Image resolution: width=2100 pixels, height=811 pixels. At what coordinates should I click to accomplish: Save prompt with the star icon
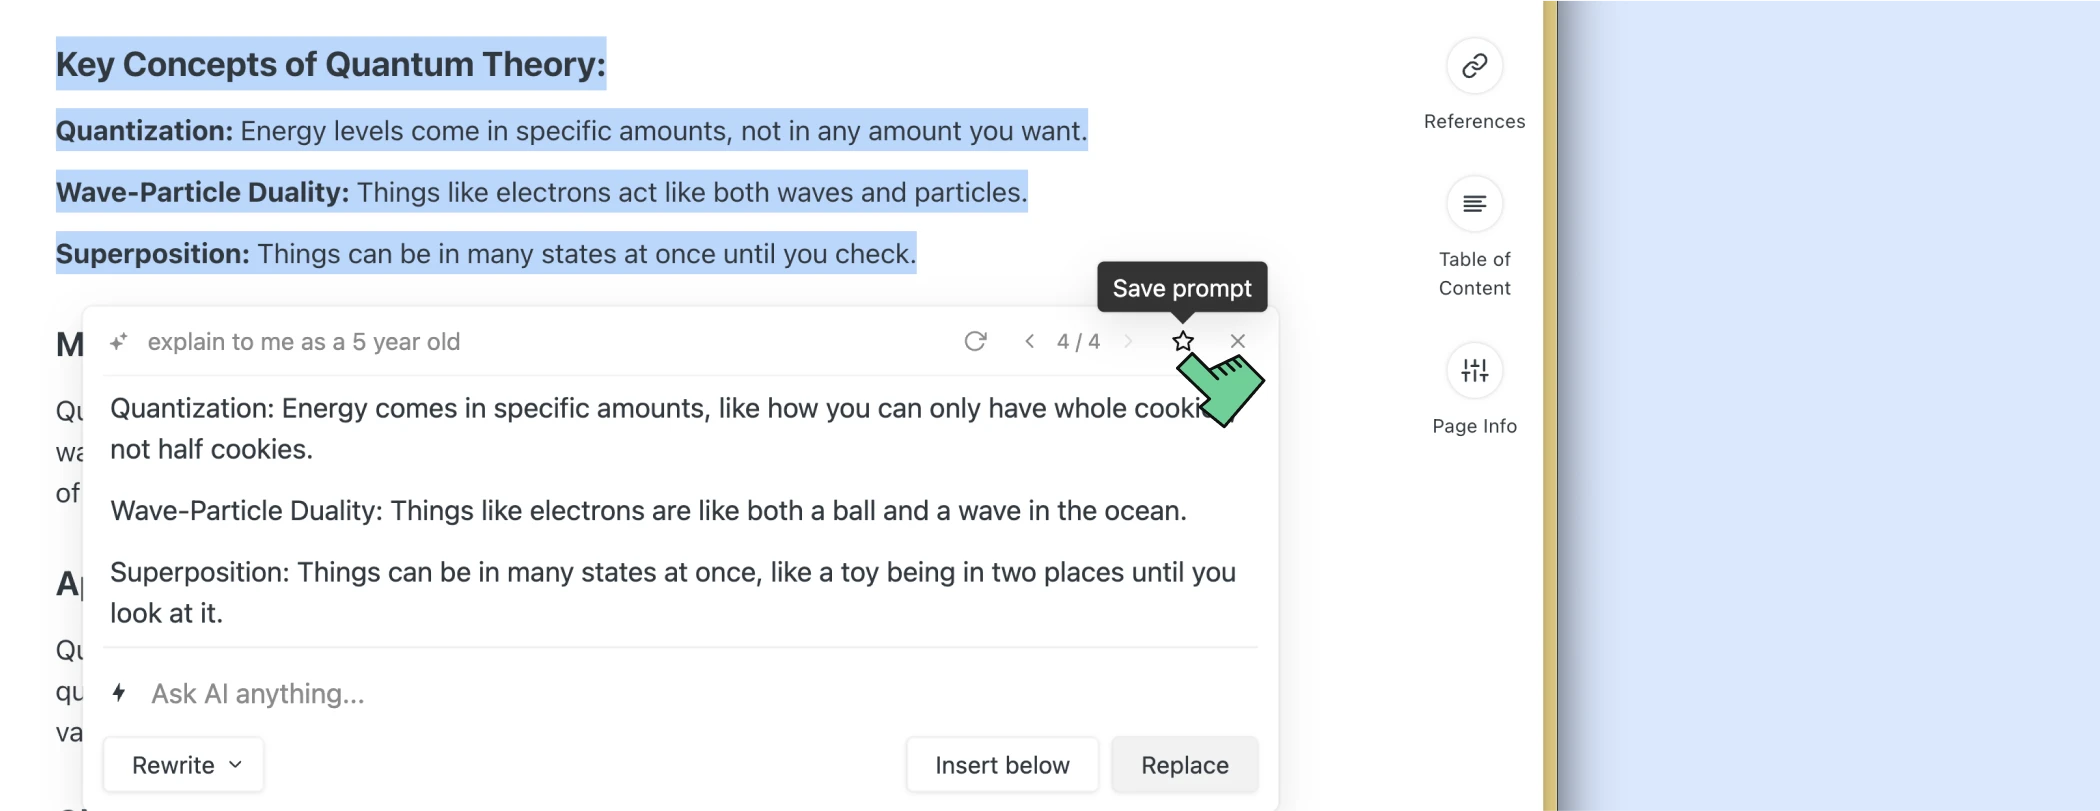tap(1183, 342)
